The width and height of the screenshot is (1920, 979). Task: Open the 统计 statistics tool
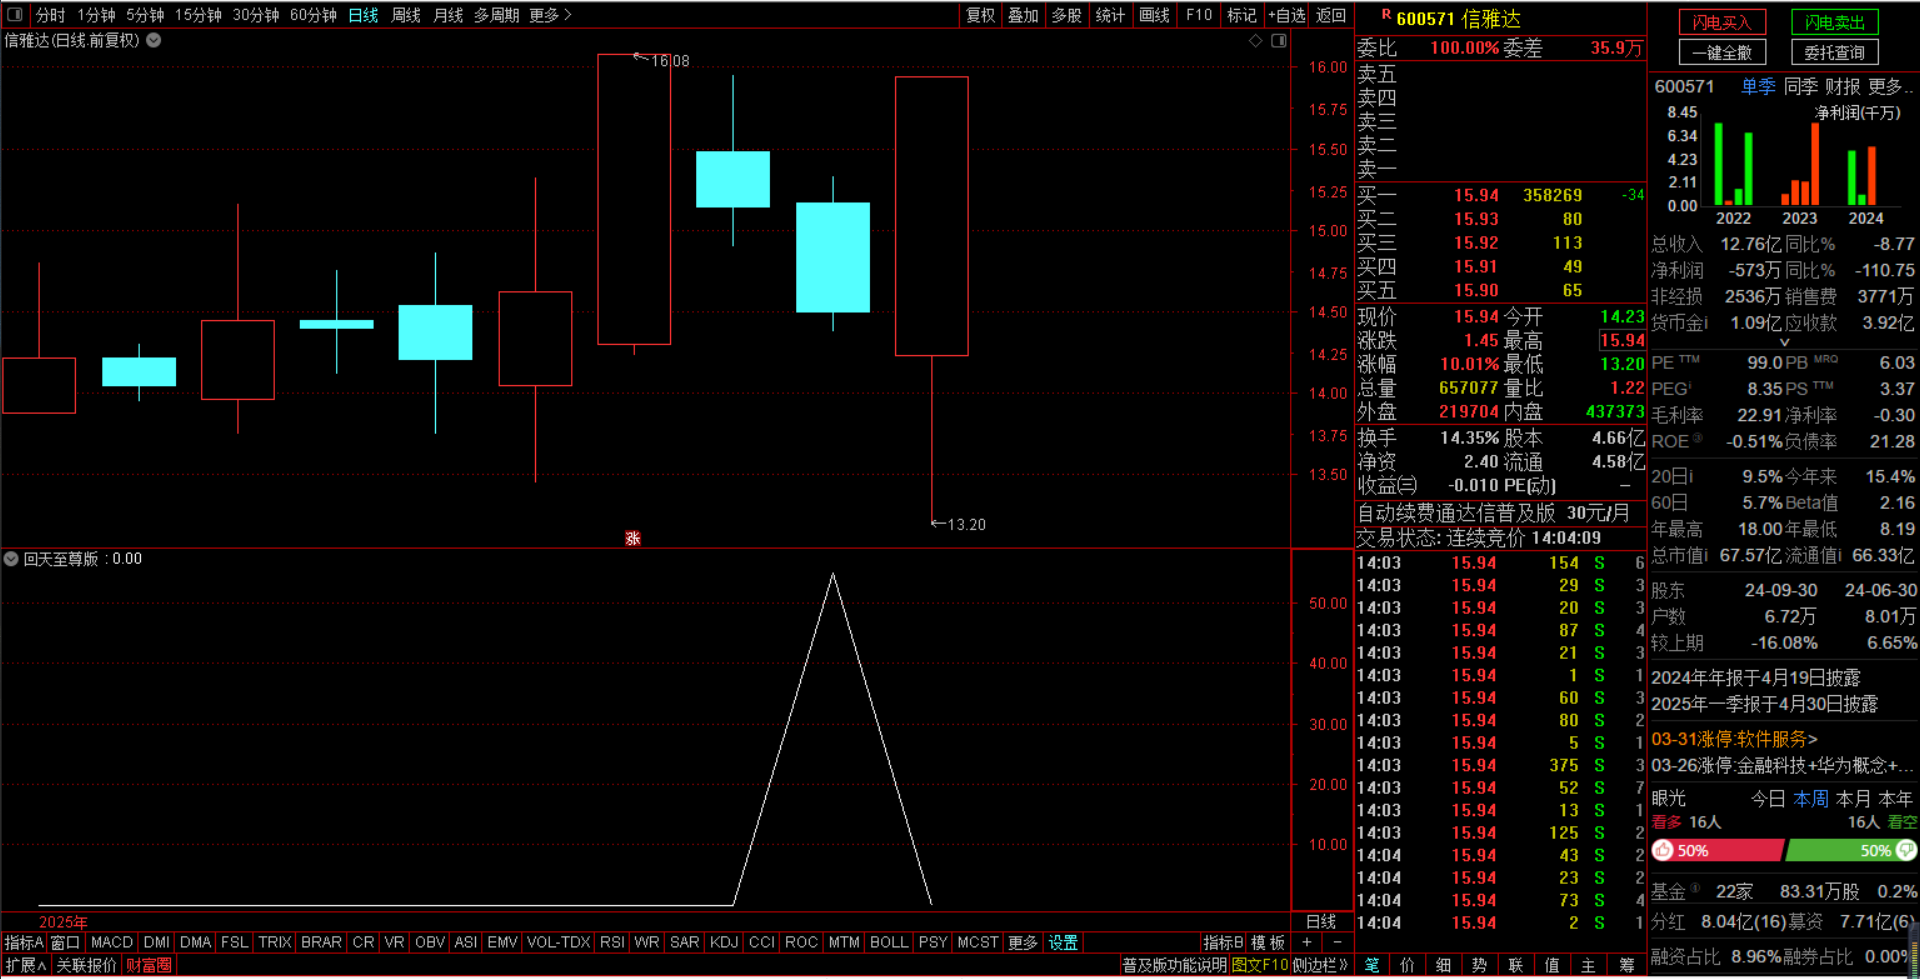pos(1110,15)
